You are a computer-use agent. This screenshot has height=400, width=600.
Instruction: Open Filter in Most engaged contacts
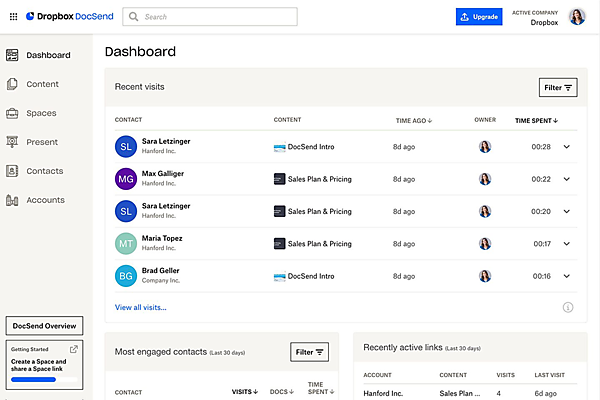[309, 351]
